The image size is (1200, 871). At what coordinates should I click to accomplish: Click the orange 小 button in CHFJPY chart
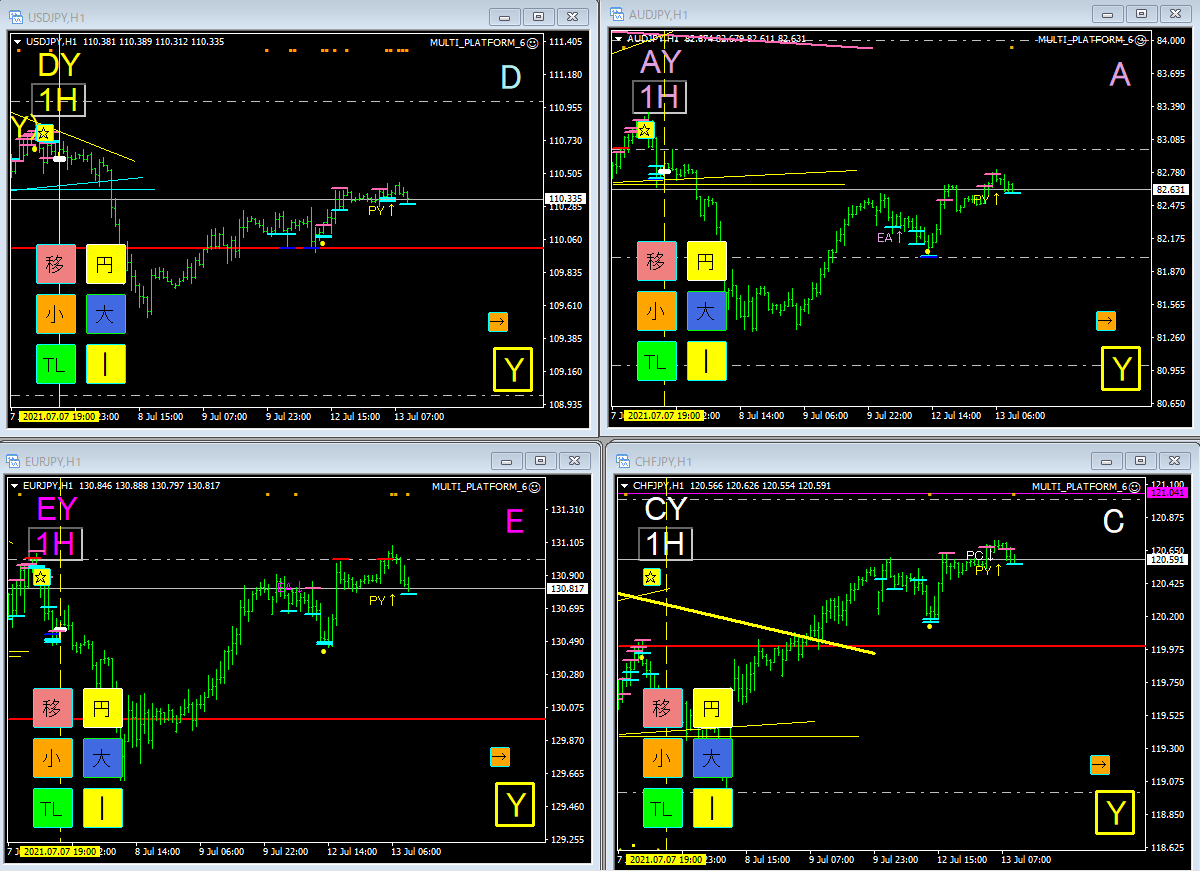click(661, 758)
